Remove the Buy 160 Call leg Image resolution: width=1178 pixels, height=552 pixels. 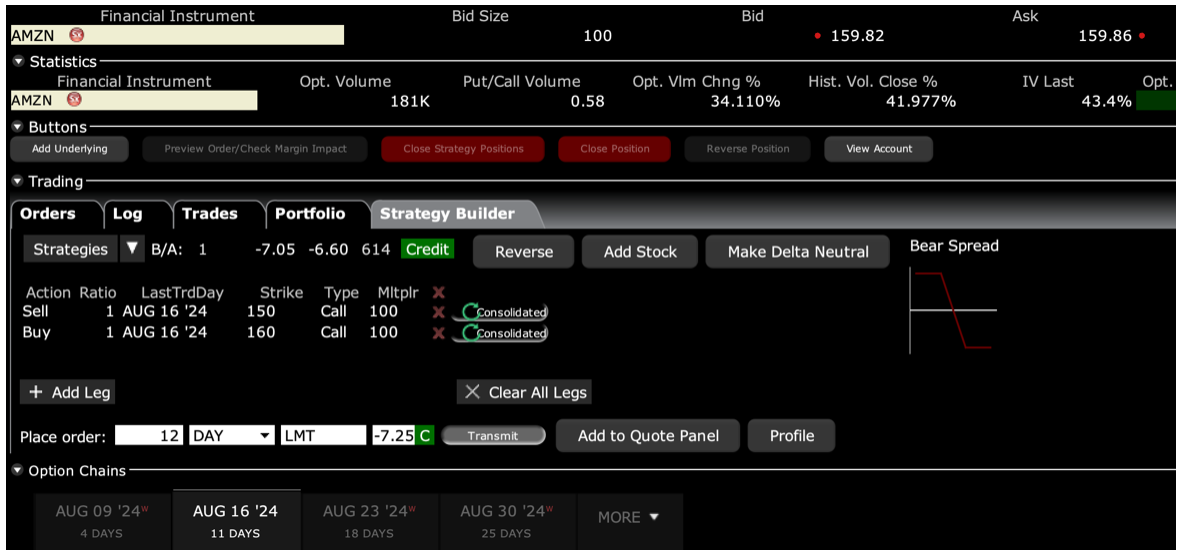click(x=438, y=333)
